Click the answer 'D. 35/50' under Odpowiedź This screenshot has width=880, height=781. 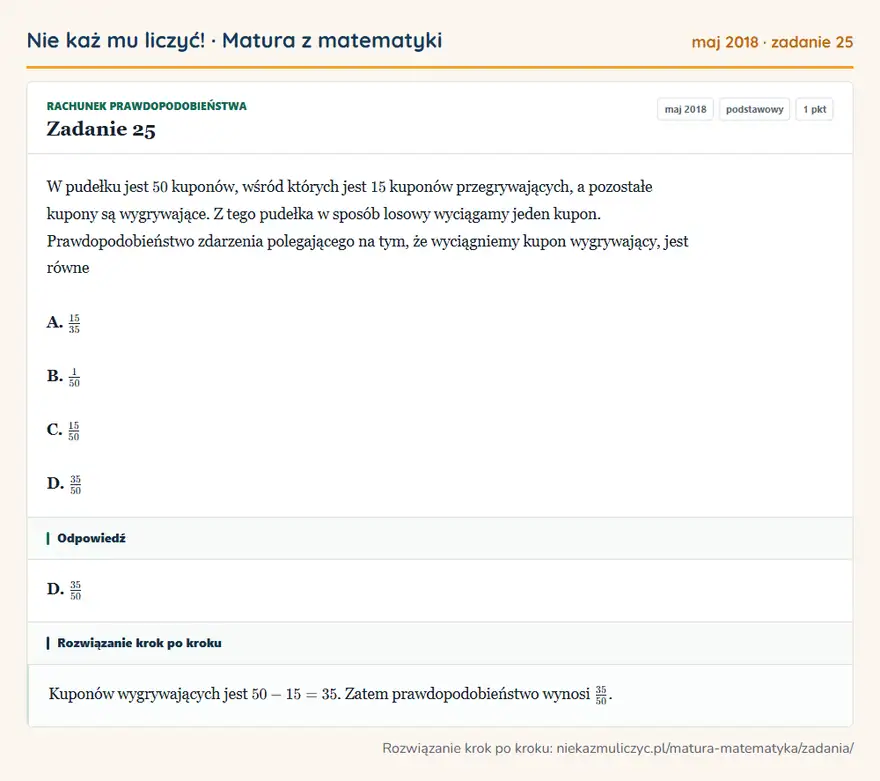pos(64,590)
